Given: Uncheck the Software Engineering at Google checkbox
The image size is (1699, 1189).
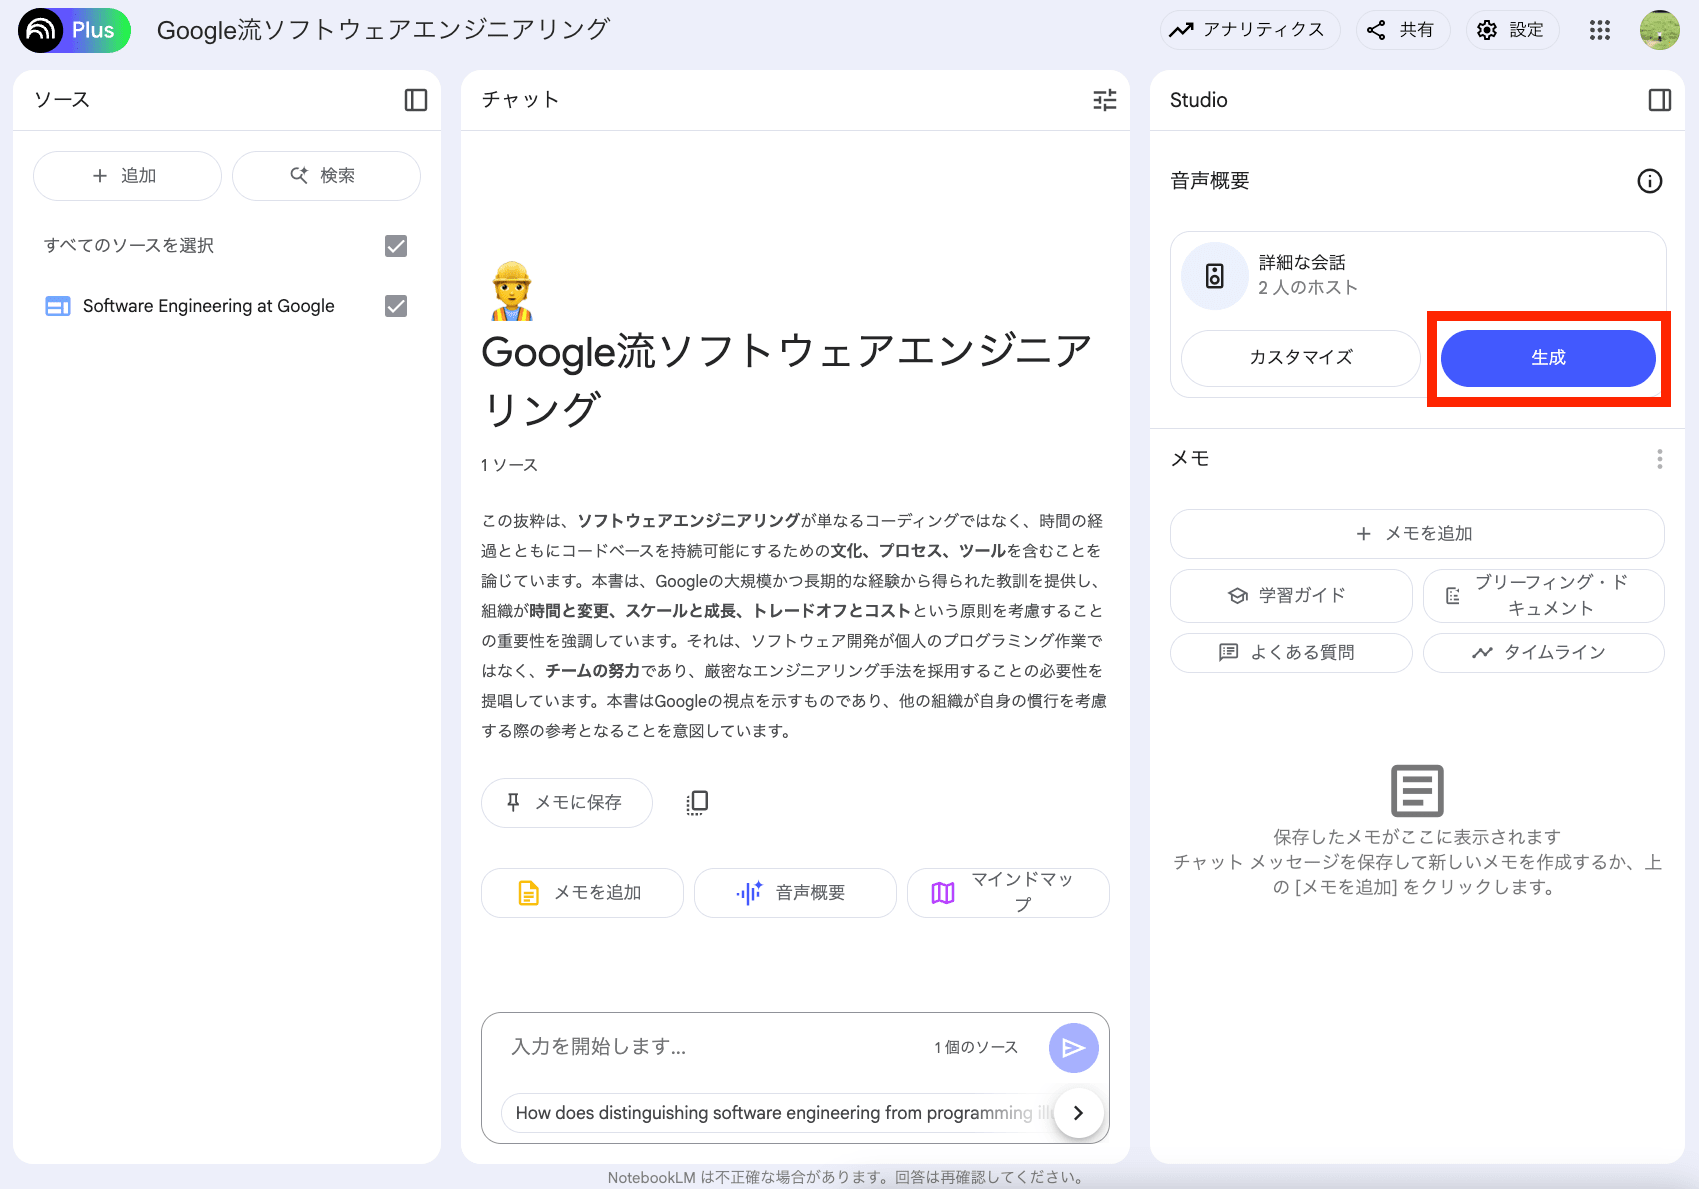Looking at the screenshot, I should pos(396,306).
